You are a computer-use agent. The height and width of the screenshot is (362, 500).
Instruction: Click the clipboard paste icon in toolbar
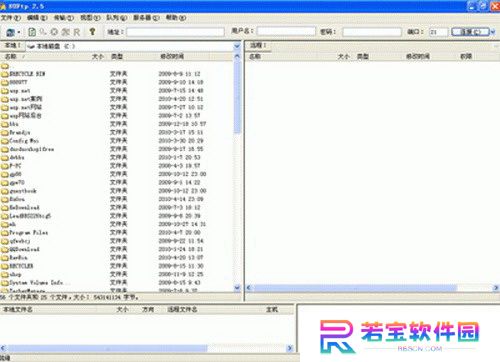point(32,32)
